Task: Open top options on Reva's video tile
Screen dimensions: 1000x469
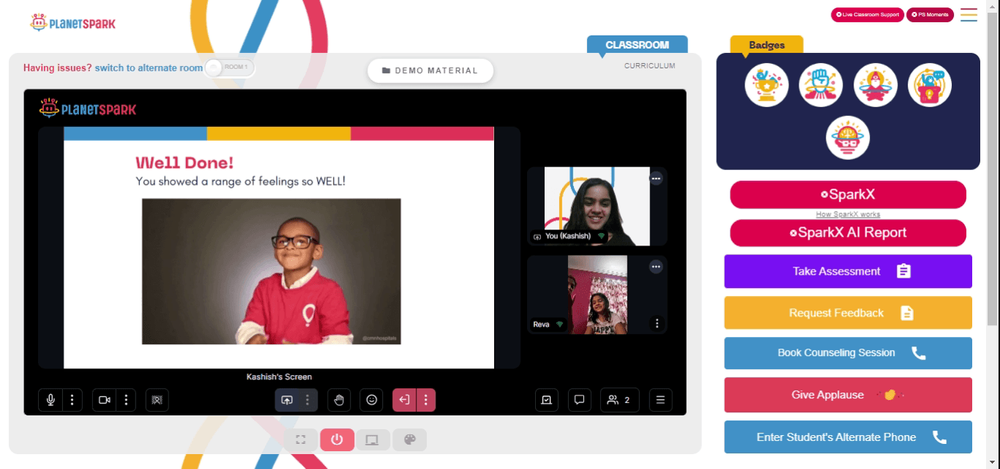Action: point(656,267)
